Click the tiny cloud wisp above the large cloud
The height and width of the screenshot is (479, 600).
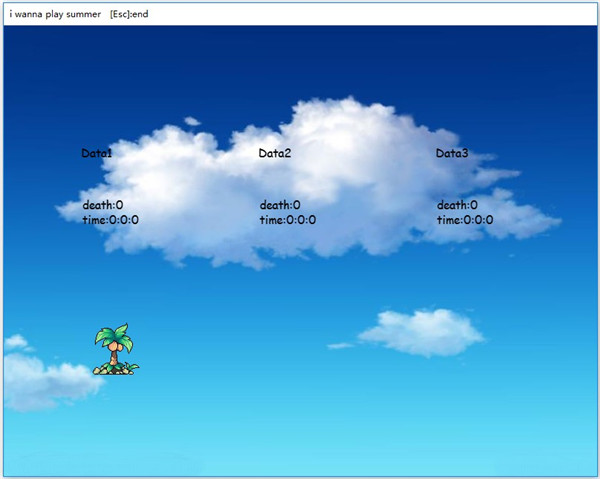(192, 121)
